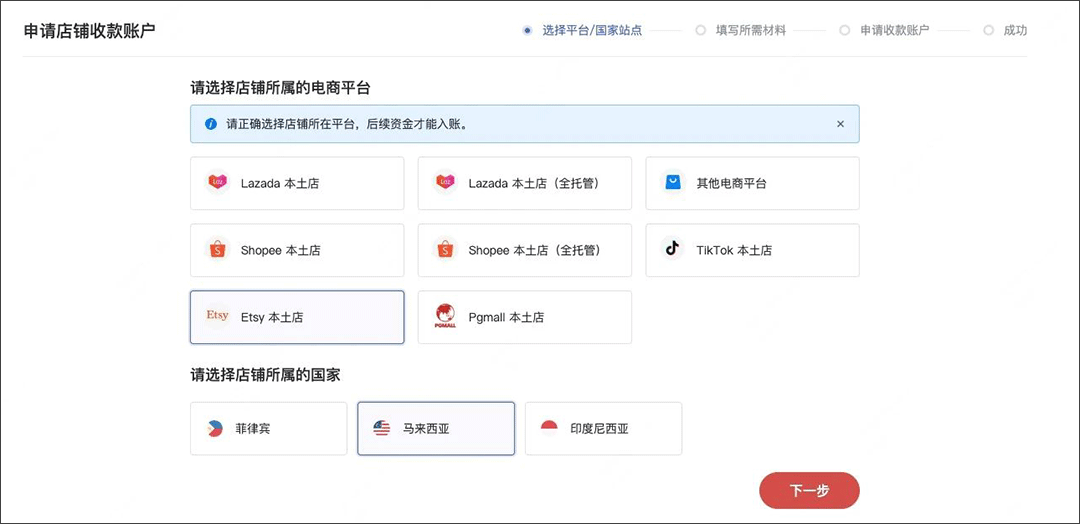Choose the Lazada 本土店(全托管) option
The image size is (1080, 524).
pos(525,183)
